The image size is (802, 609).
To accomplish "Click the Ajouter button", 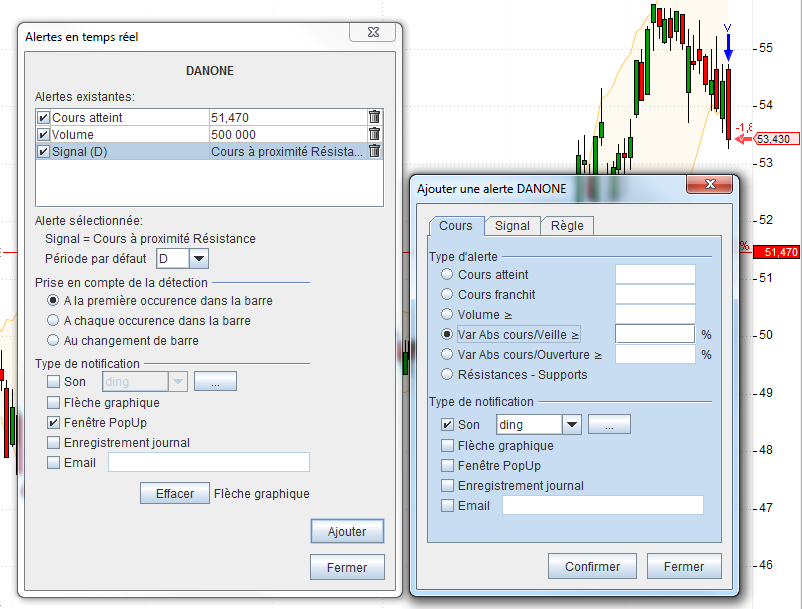I will pyautogui.click(x=347, y=531).
